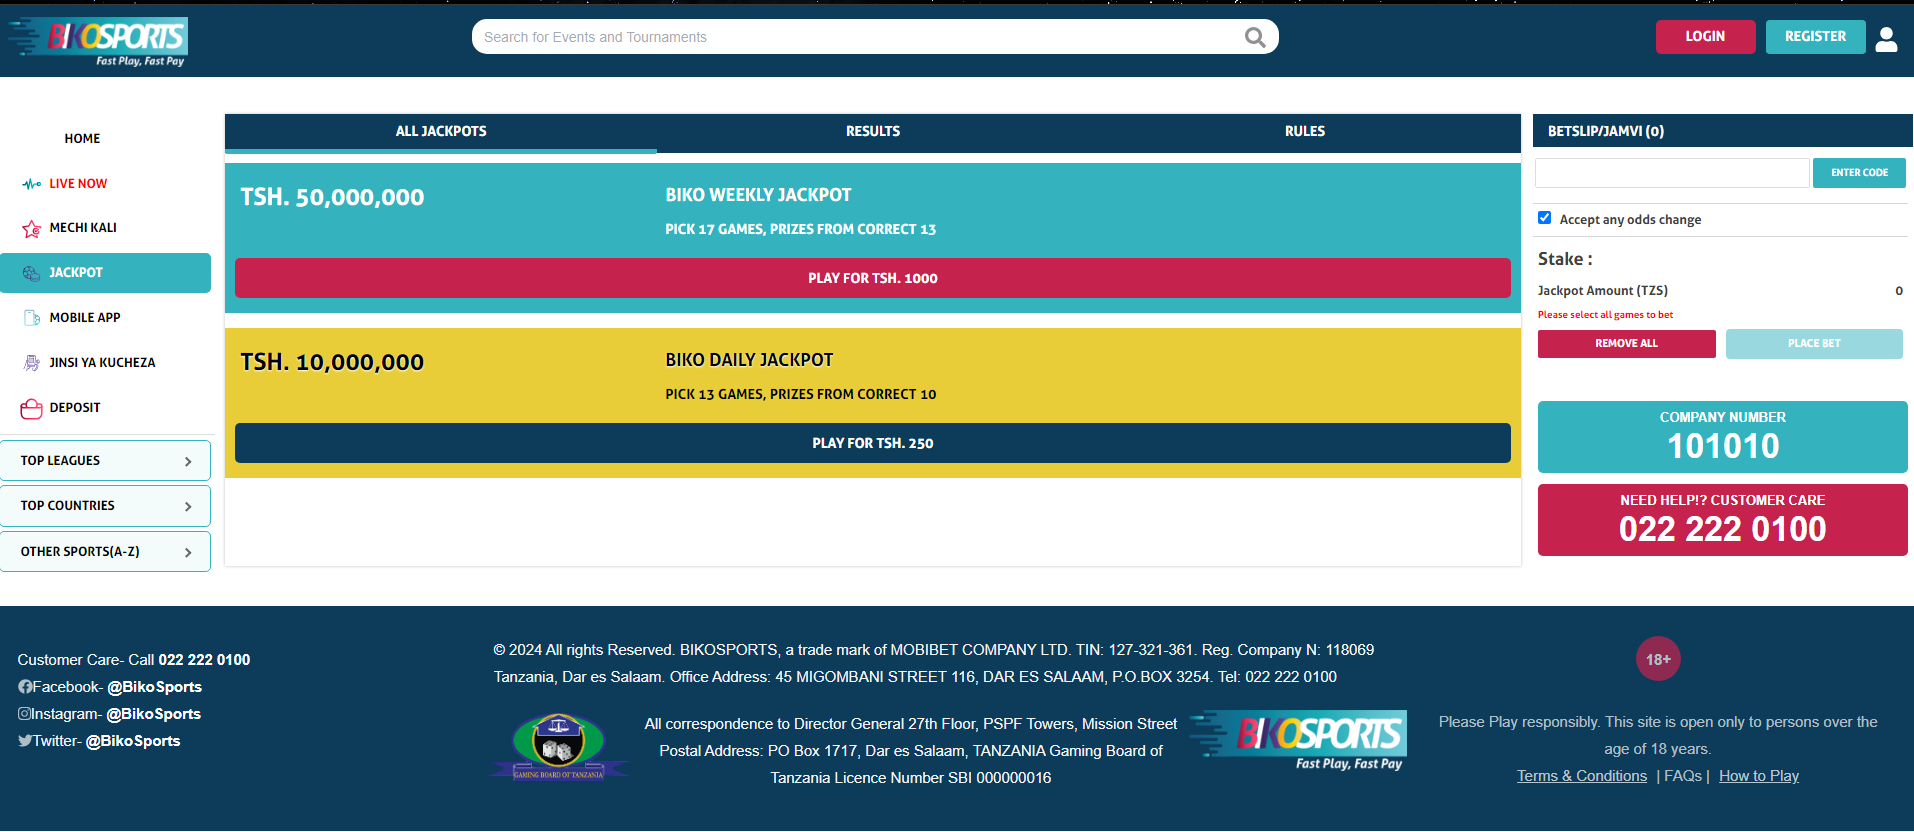Image resolution: width=1914 pixels, height=832 pixels.
Task: Open Live Now in sidebar
Action: (78, 184)
